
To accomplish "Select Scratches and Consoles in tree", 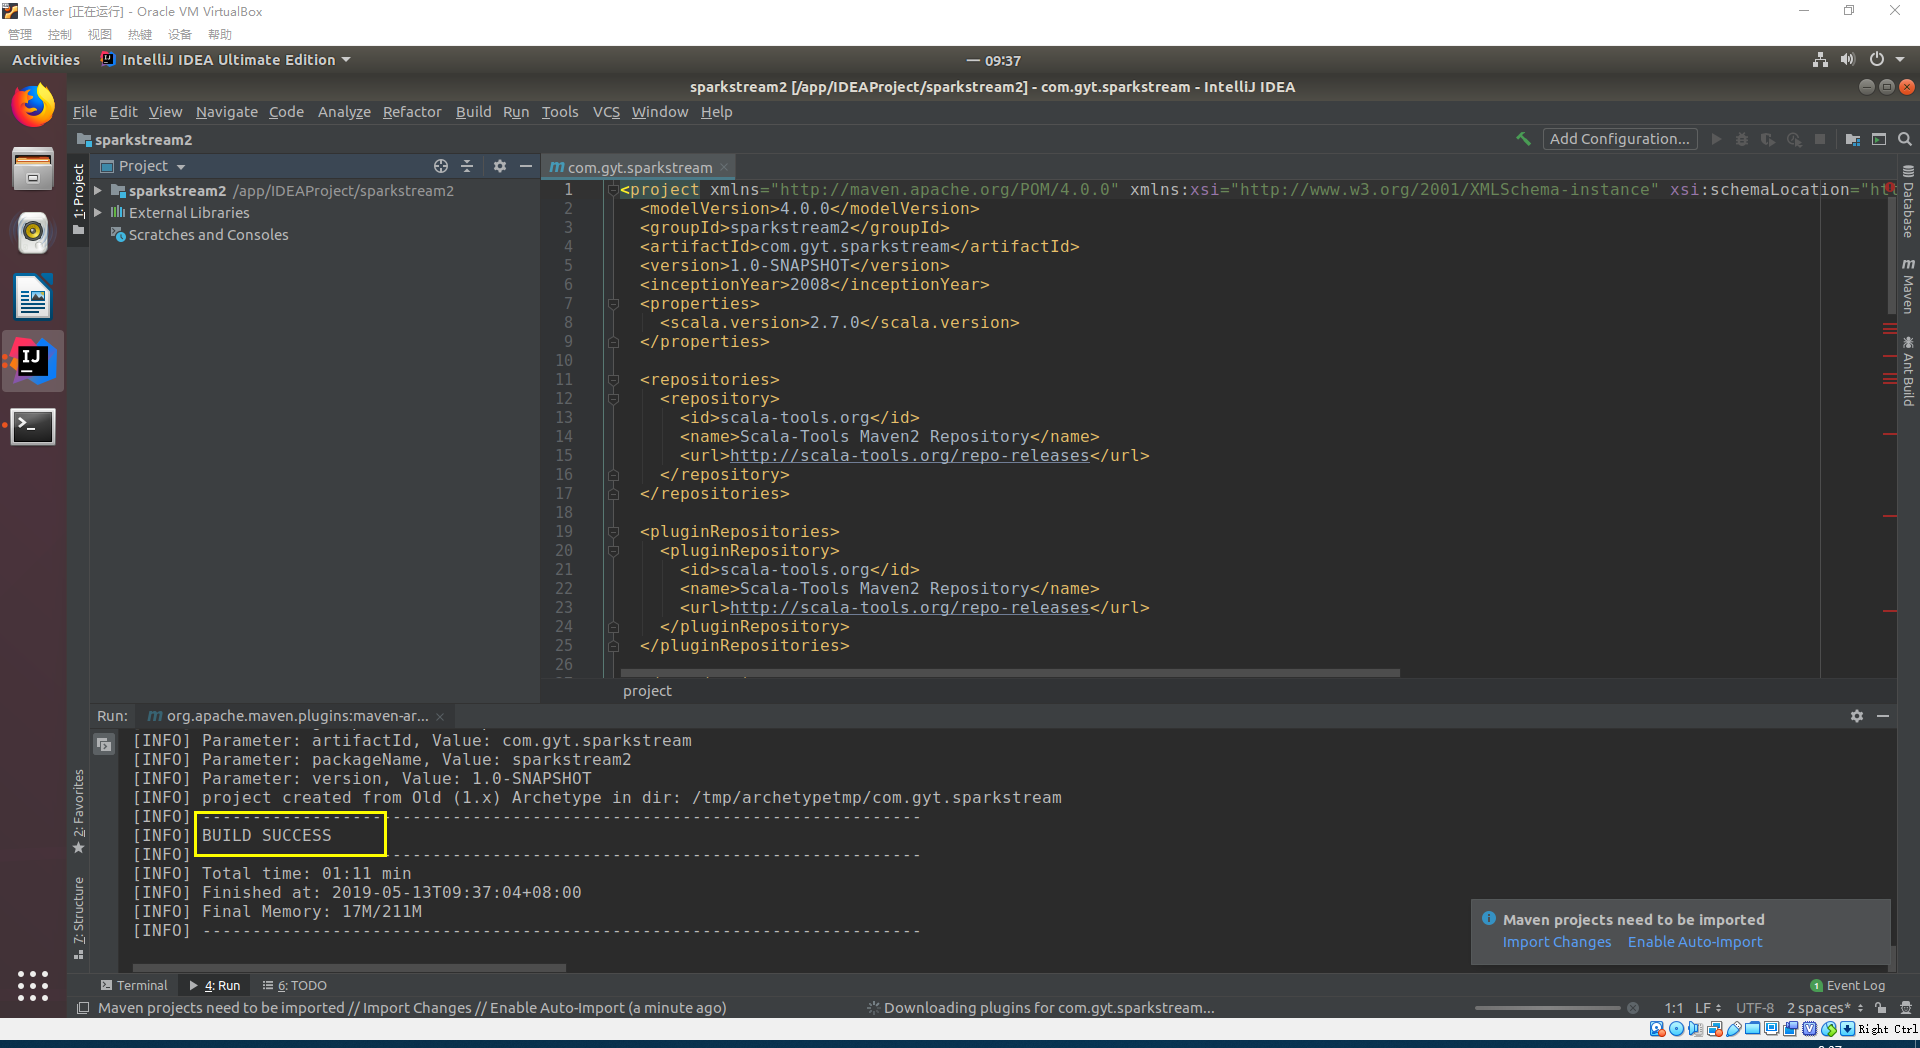I will [208, 235].
